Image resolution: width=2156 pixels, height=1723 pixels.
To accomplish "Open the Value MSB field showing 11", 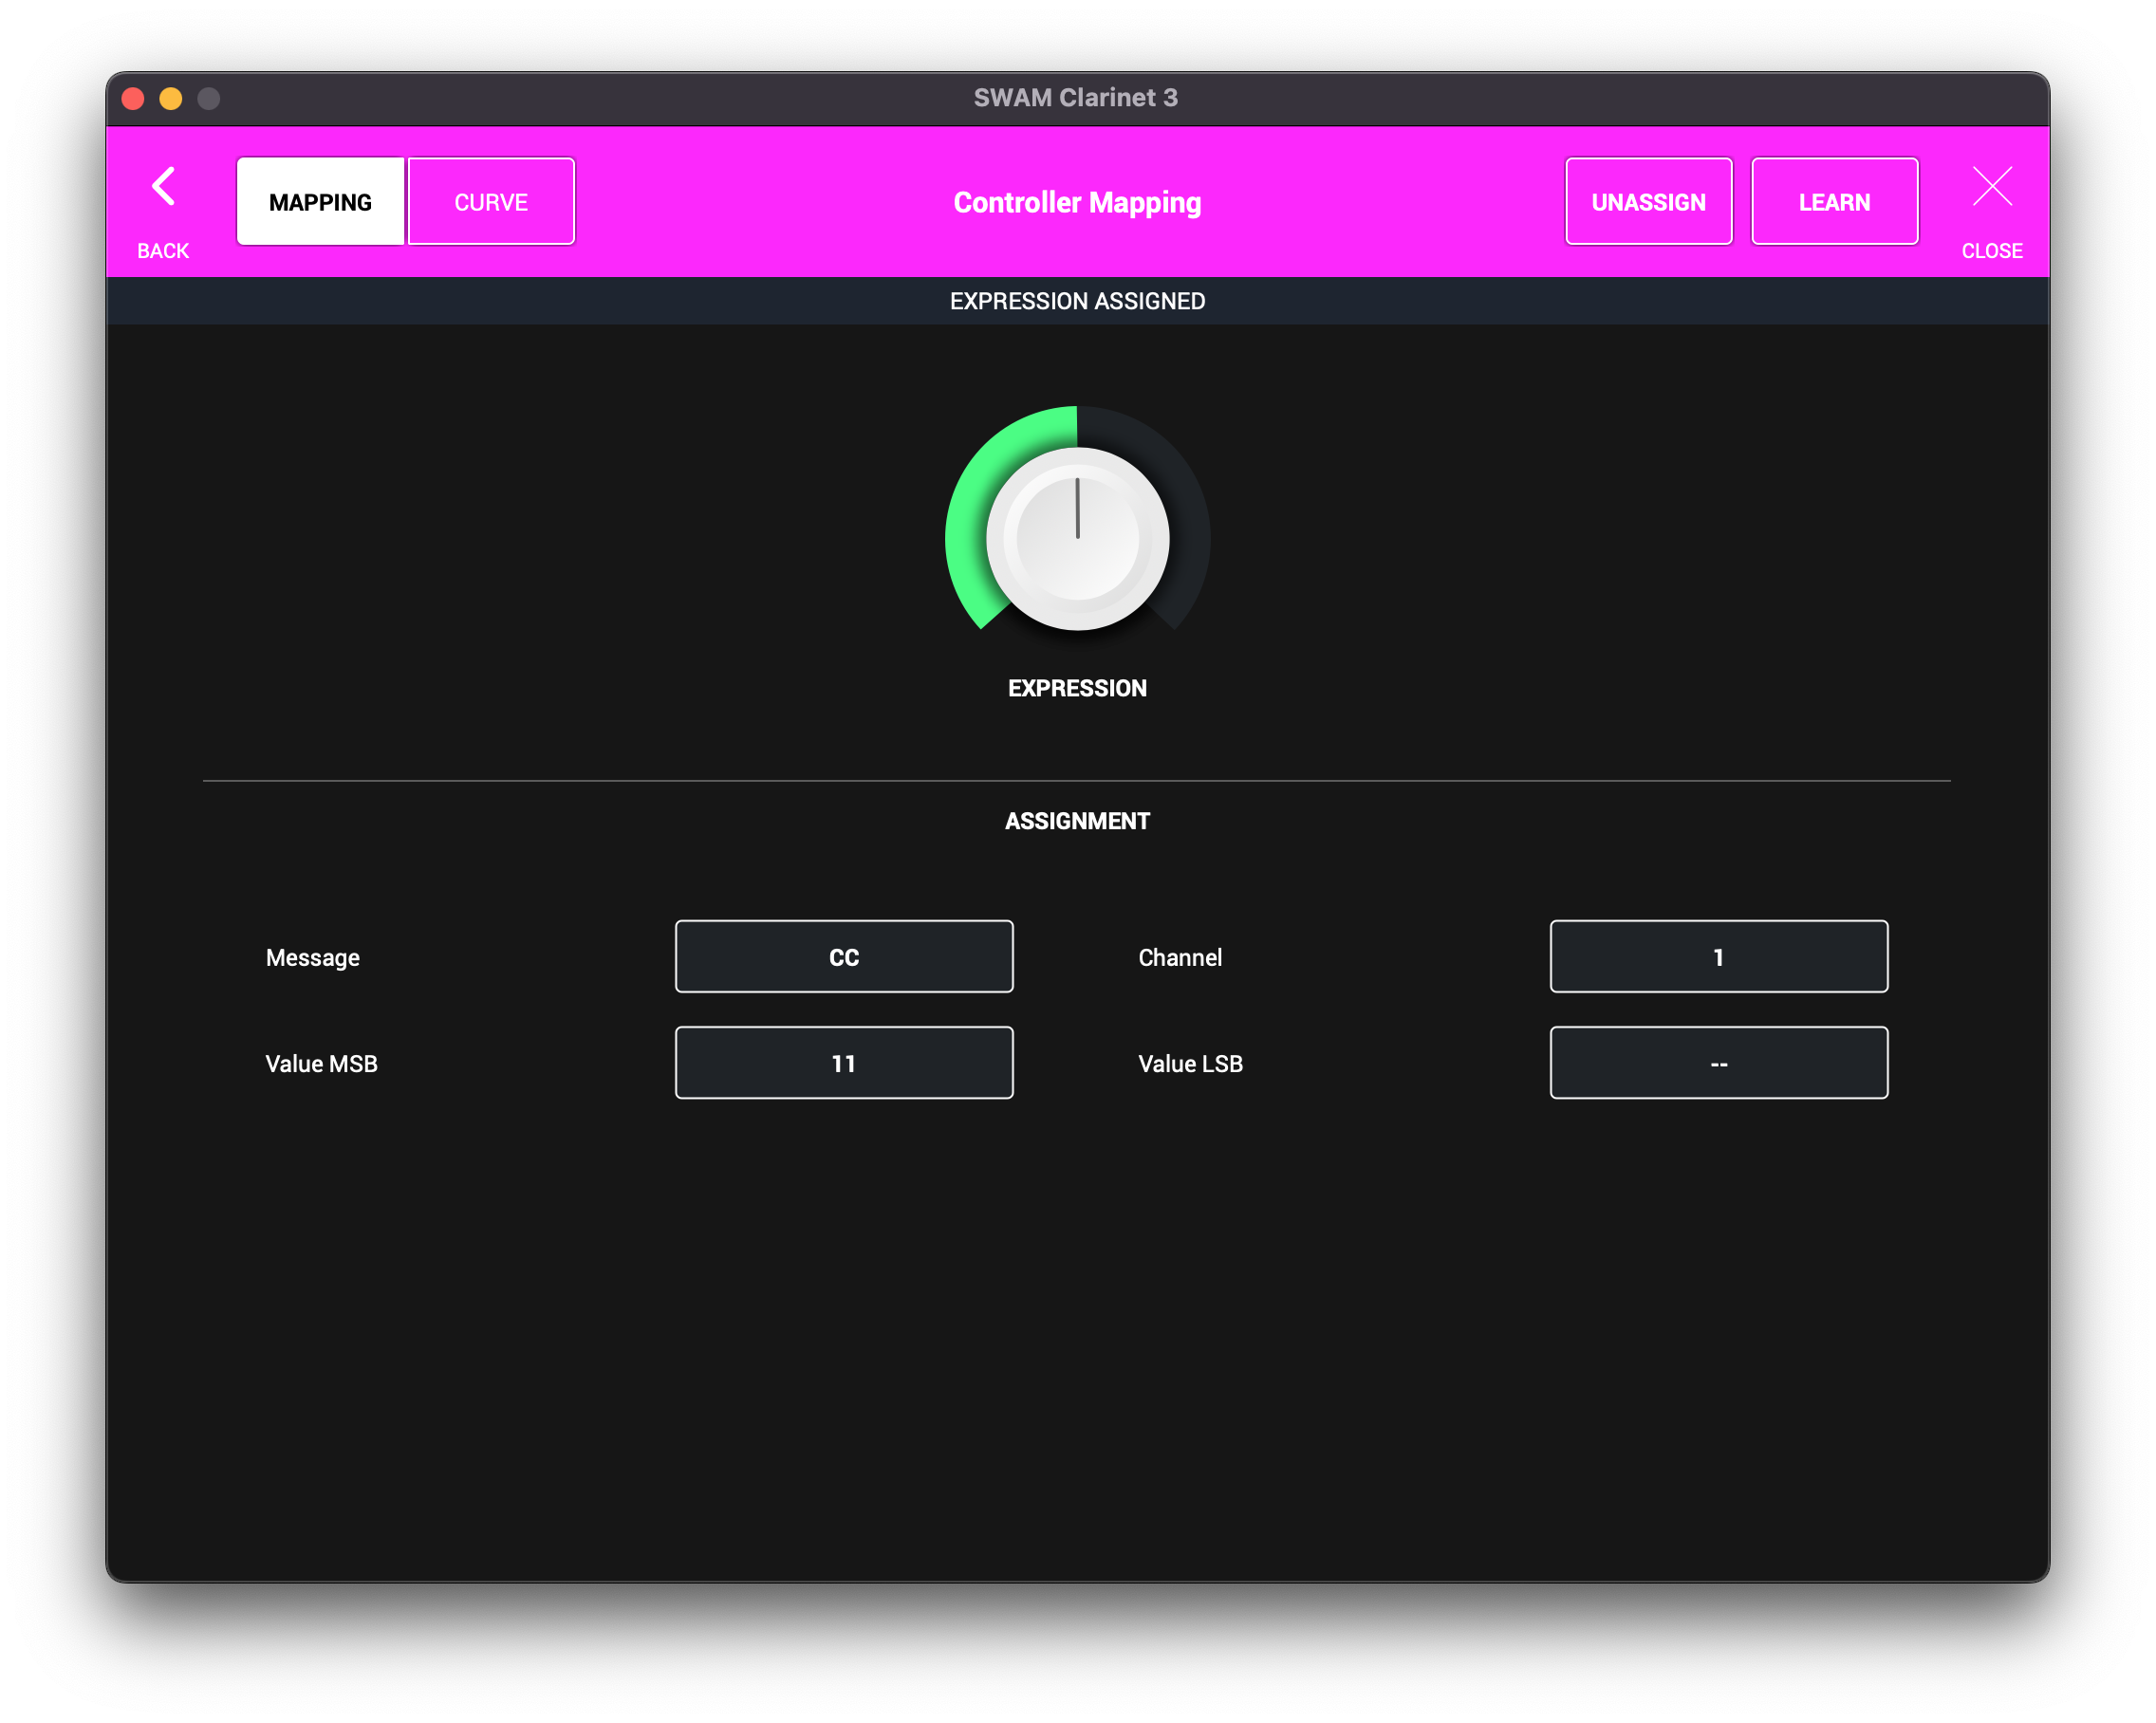I will click(843, 1063).
